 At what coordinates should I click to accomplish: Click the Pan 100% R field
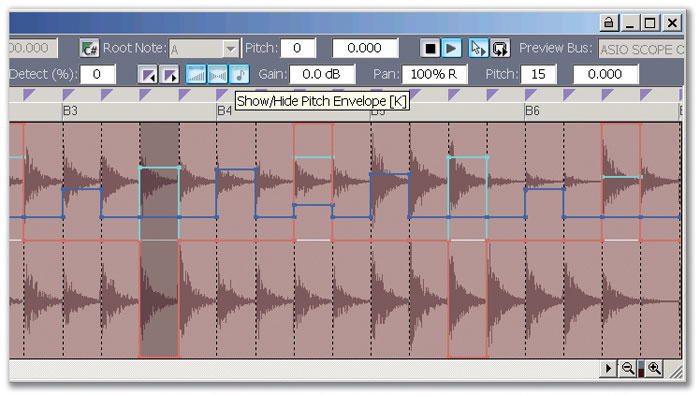point(434,74)
